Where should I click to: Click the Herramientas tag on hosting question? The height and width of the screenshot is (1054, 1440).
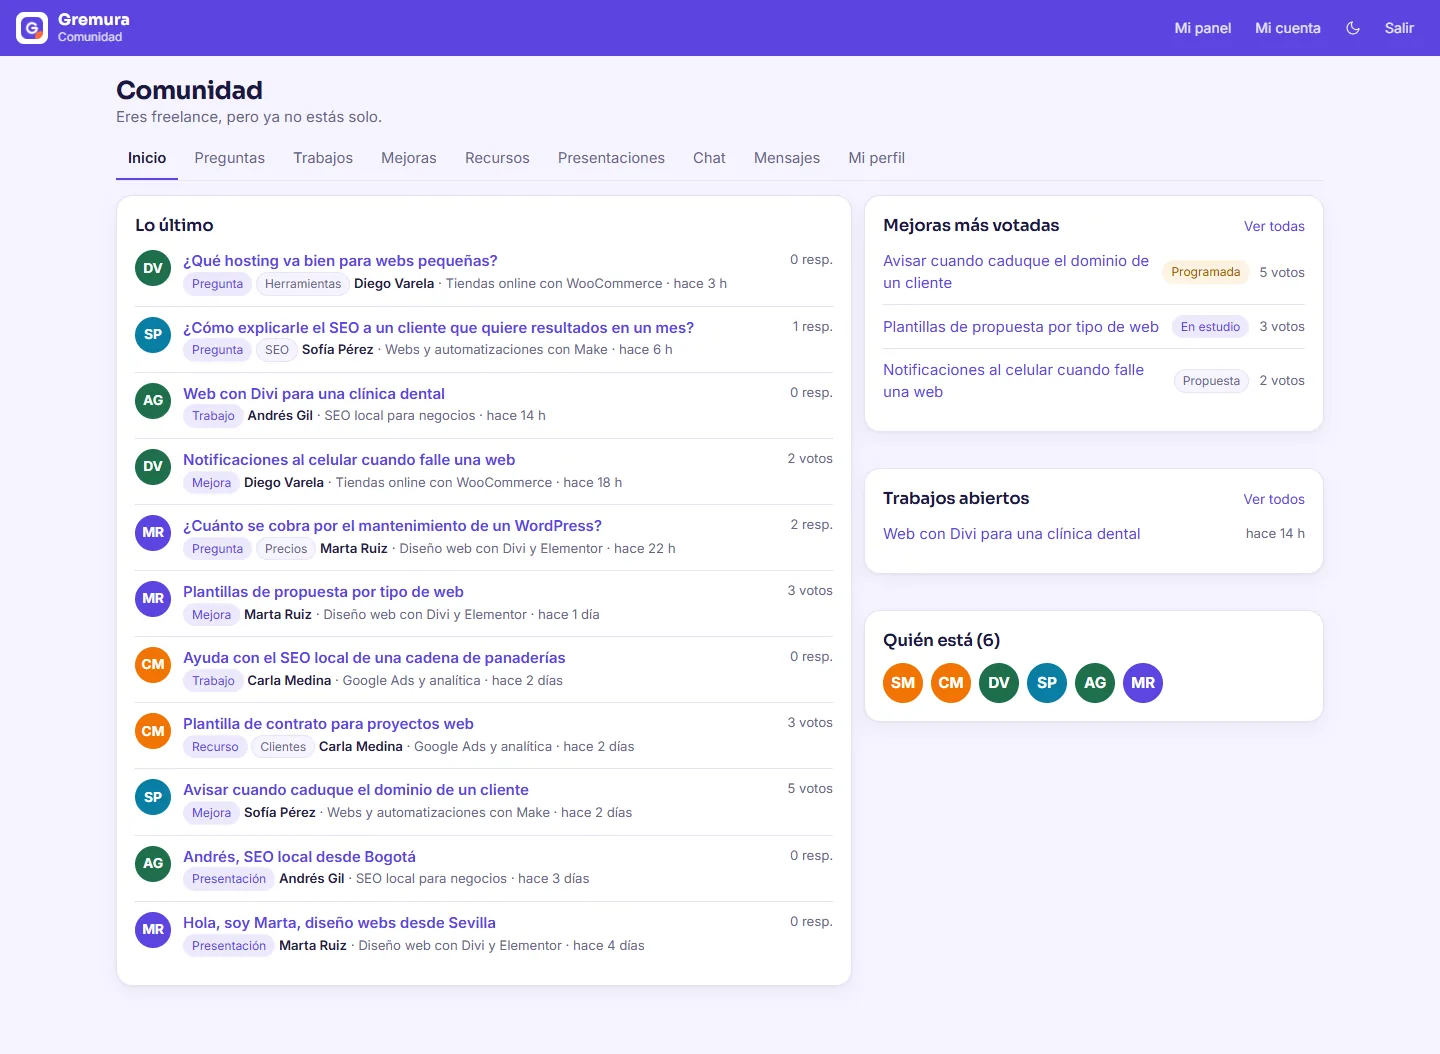click(x=303, y=284)
